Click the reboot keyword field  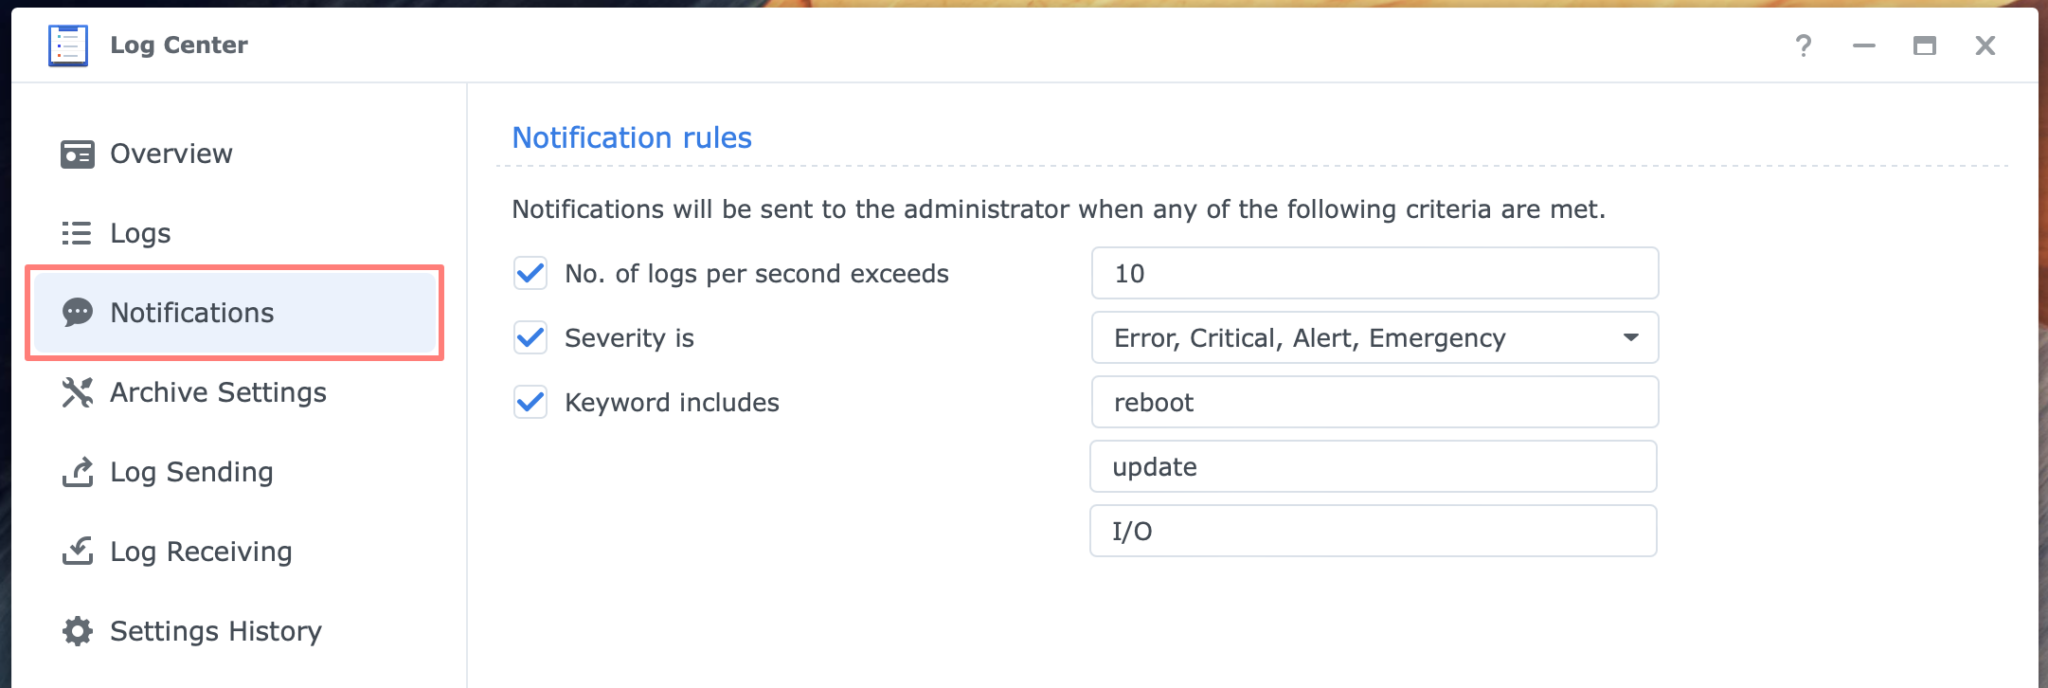coord(1374,402)
